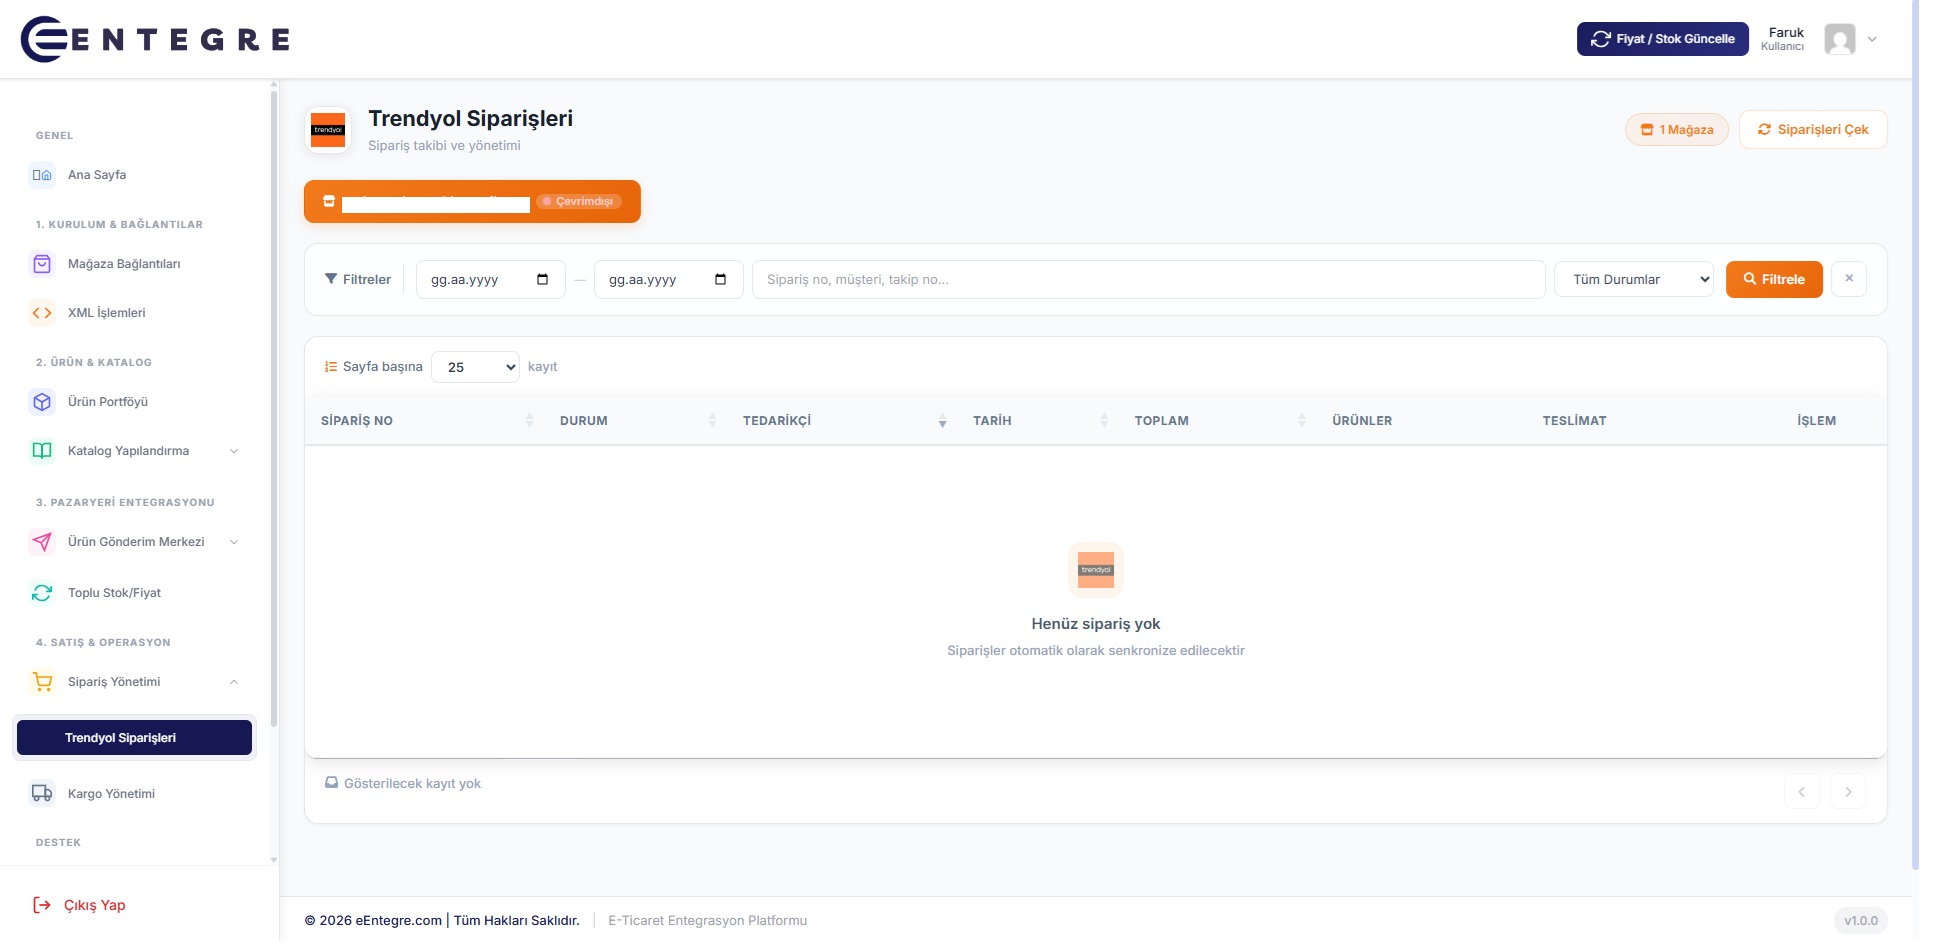Screen dimensions: 1950x951
Task: Open Ana Sayfa menu item
Action: pyautogui.click(x=134, y=175)
